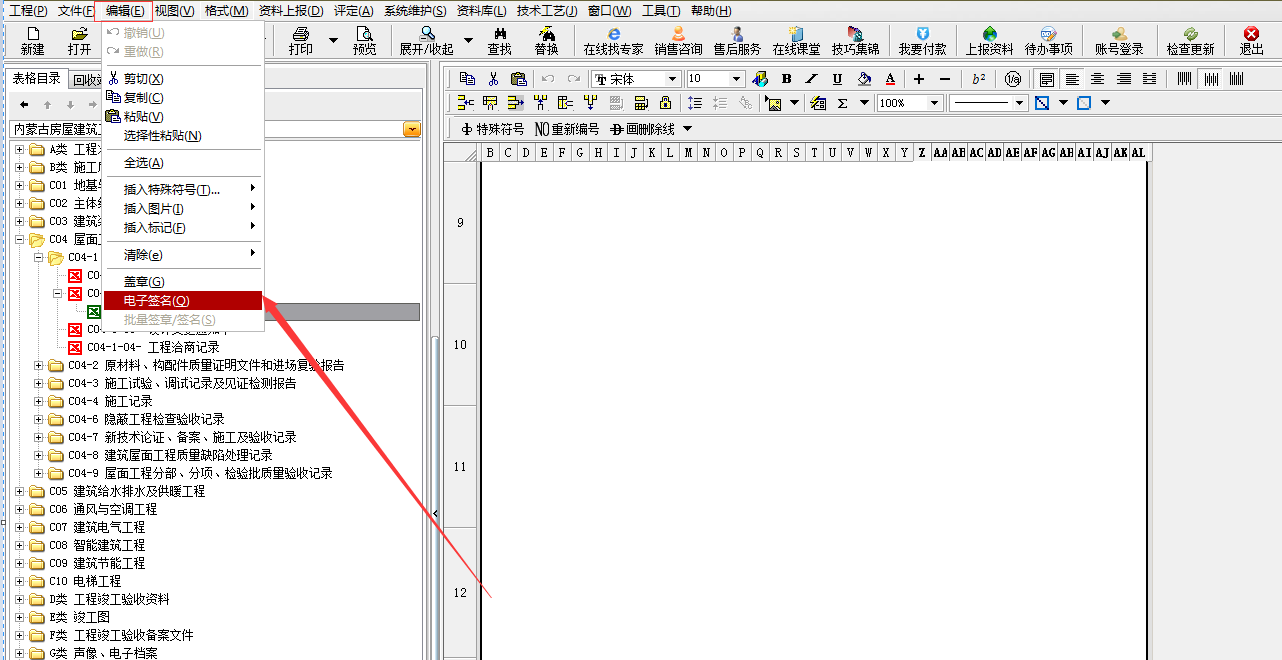The width and height of the screenshot is (1282, 660).
Task: Open the 账号登录 account login
Action: pos(1119,40)
